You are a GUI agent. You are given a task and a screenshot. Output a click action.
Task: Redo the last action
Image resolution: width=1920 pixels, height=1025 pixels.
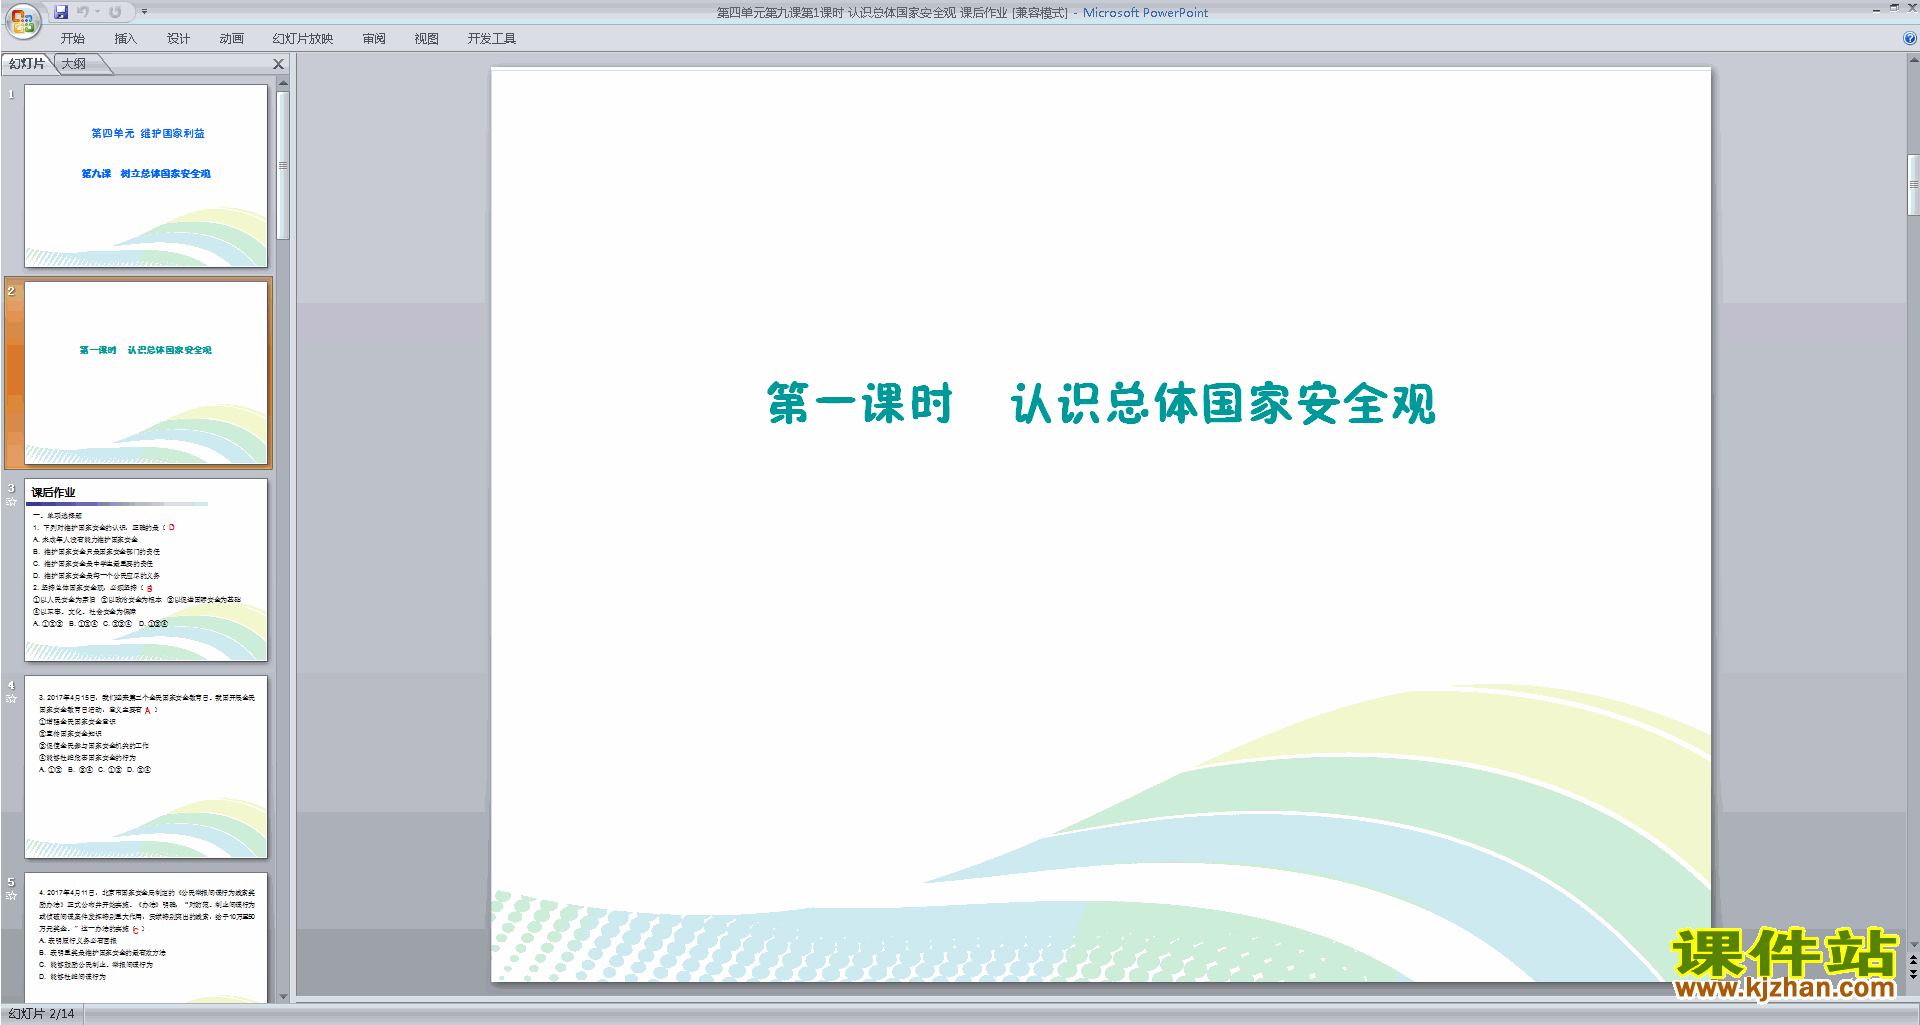(x=115, y=12)
